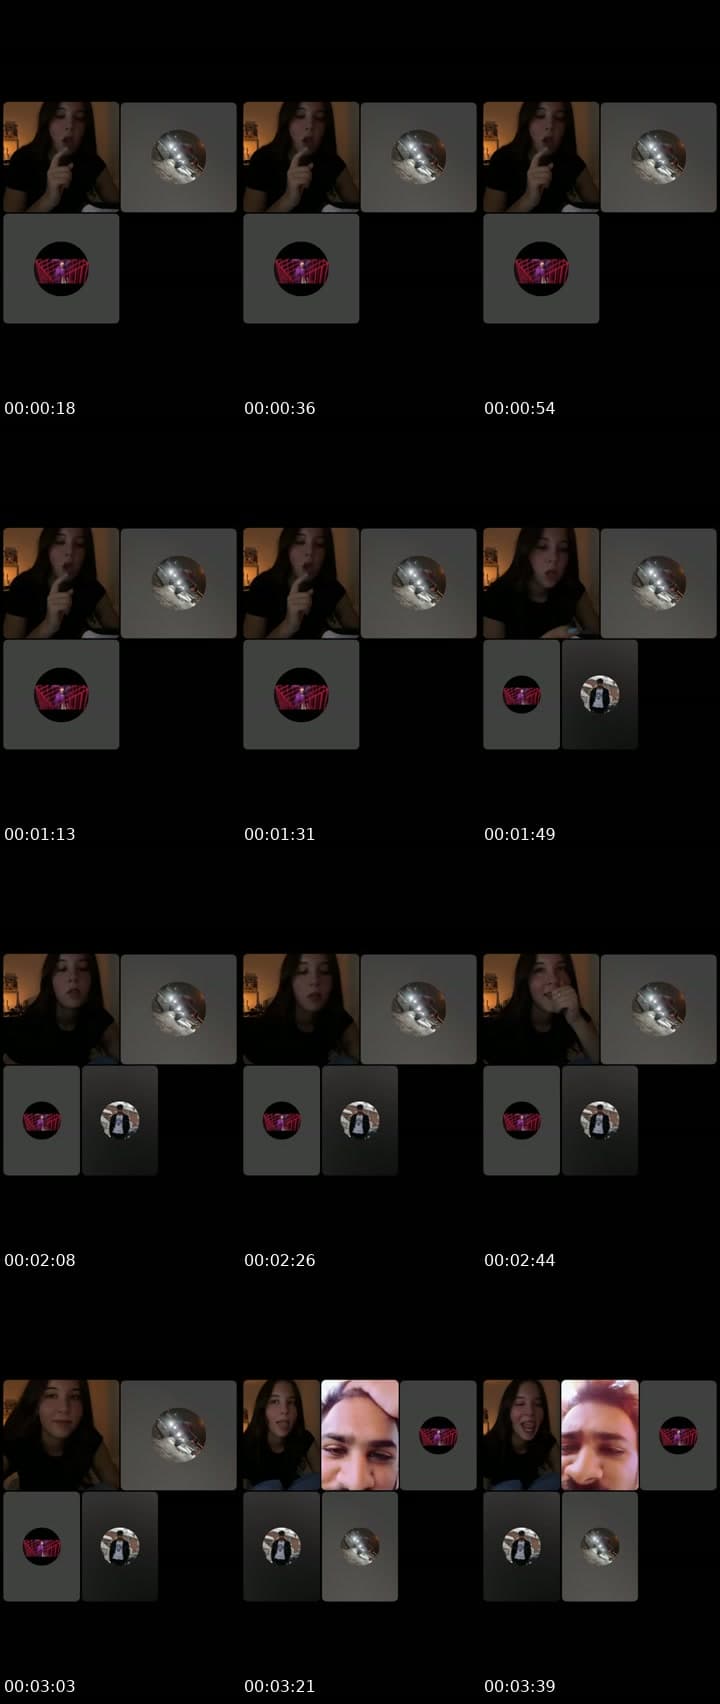This screenshot has height=1704, width=720.
Task: Select the red laser avatar in frame 00:01:13
Action: click(61, 695)
